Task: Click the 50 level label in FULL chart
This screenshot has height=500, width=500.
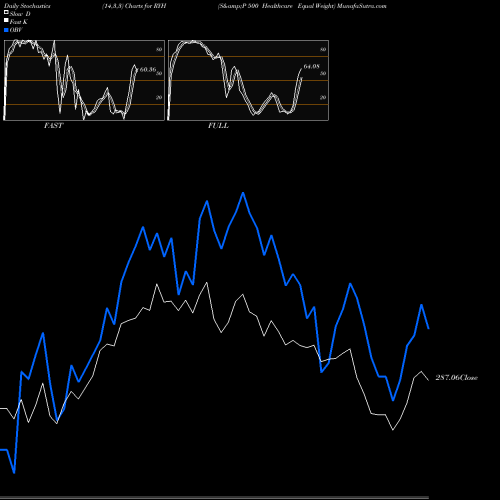Action: pyautogui.click(x=323, y=73)
